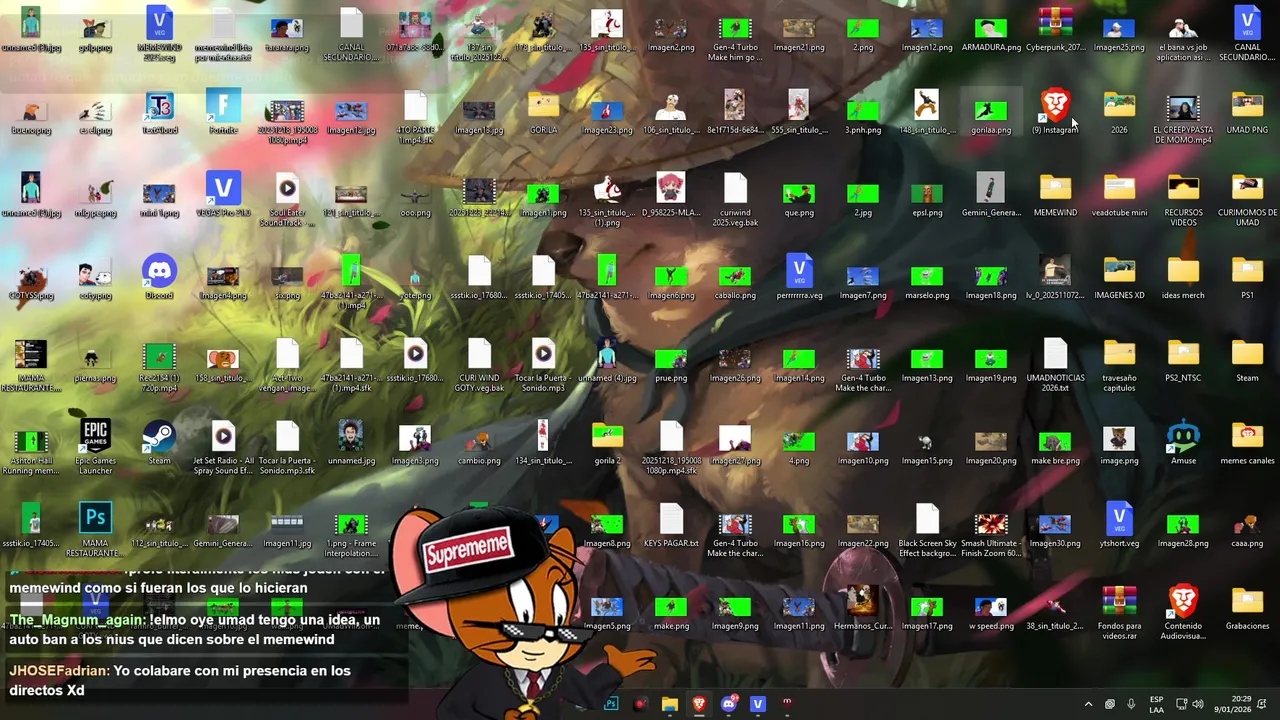Select the travesaño capitulos folder
The height and width of the screenshot is (720, 1280).
[x=1119, y=365]
